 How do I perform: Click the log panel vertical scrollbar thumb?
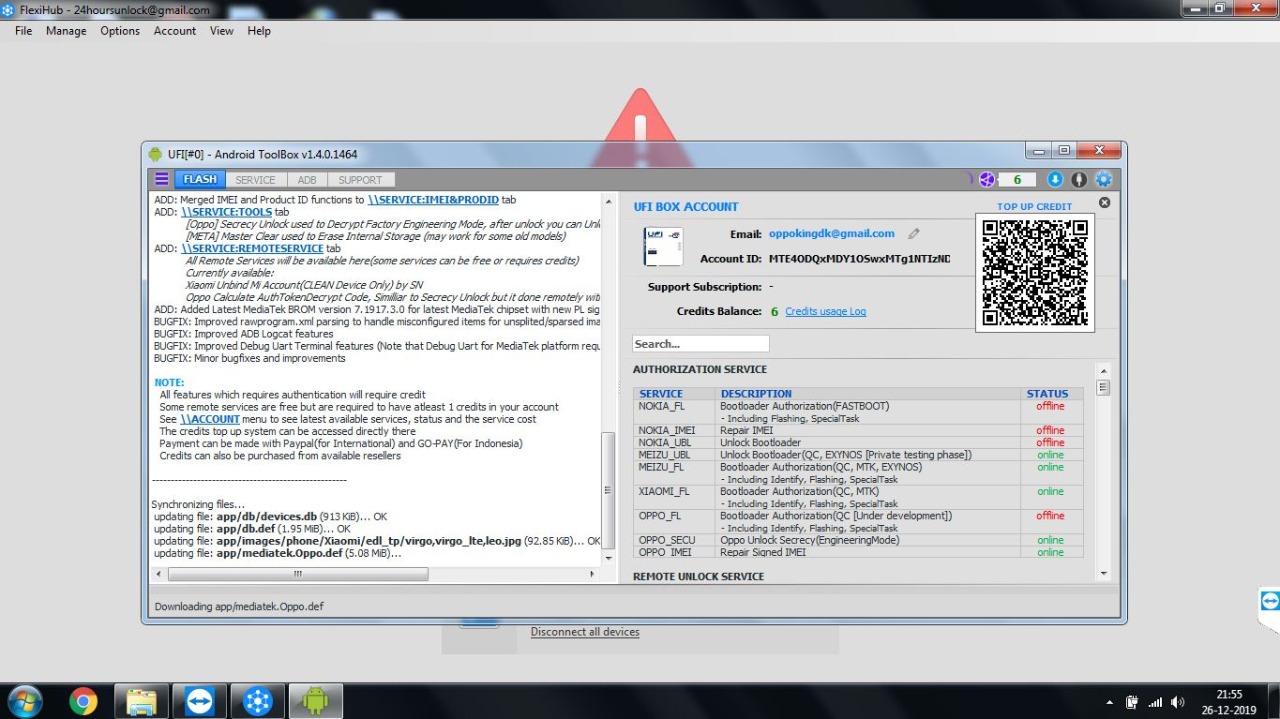click(607, 490)
